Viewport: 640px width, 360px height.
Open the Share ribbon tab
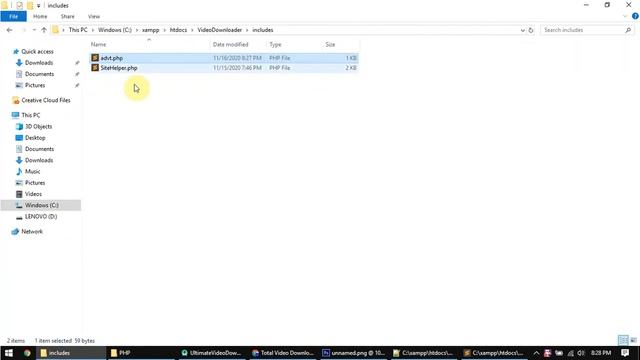tap(67, 16)
